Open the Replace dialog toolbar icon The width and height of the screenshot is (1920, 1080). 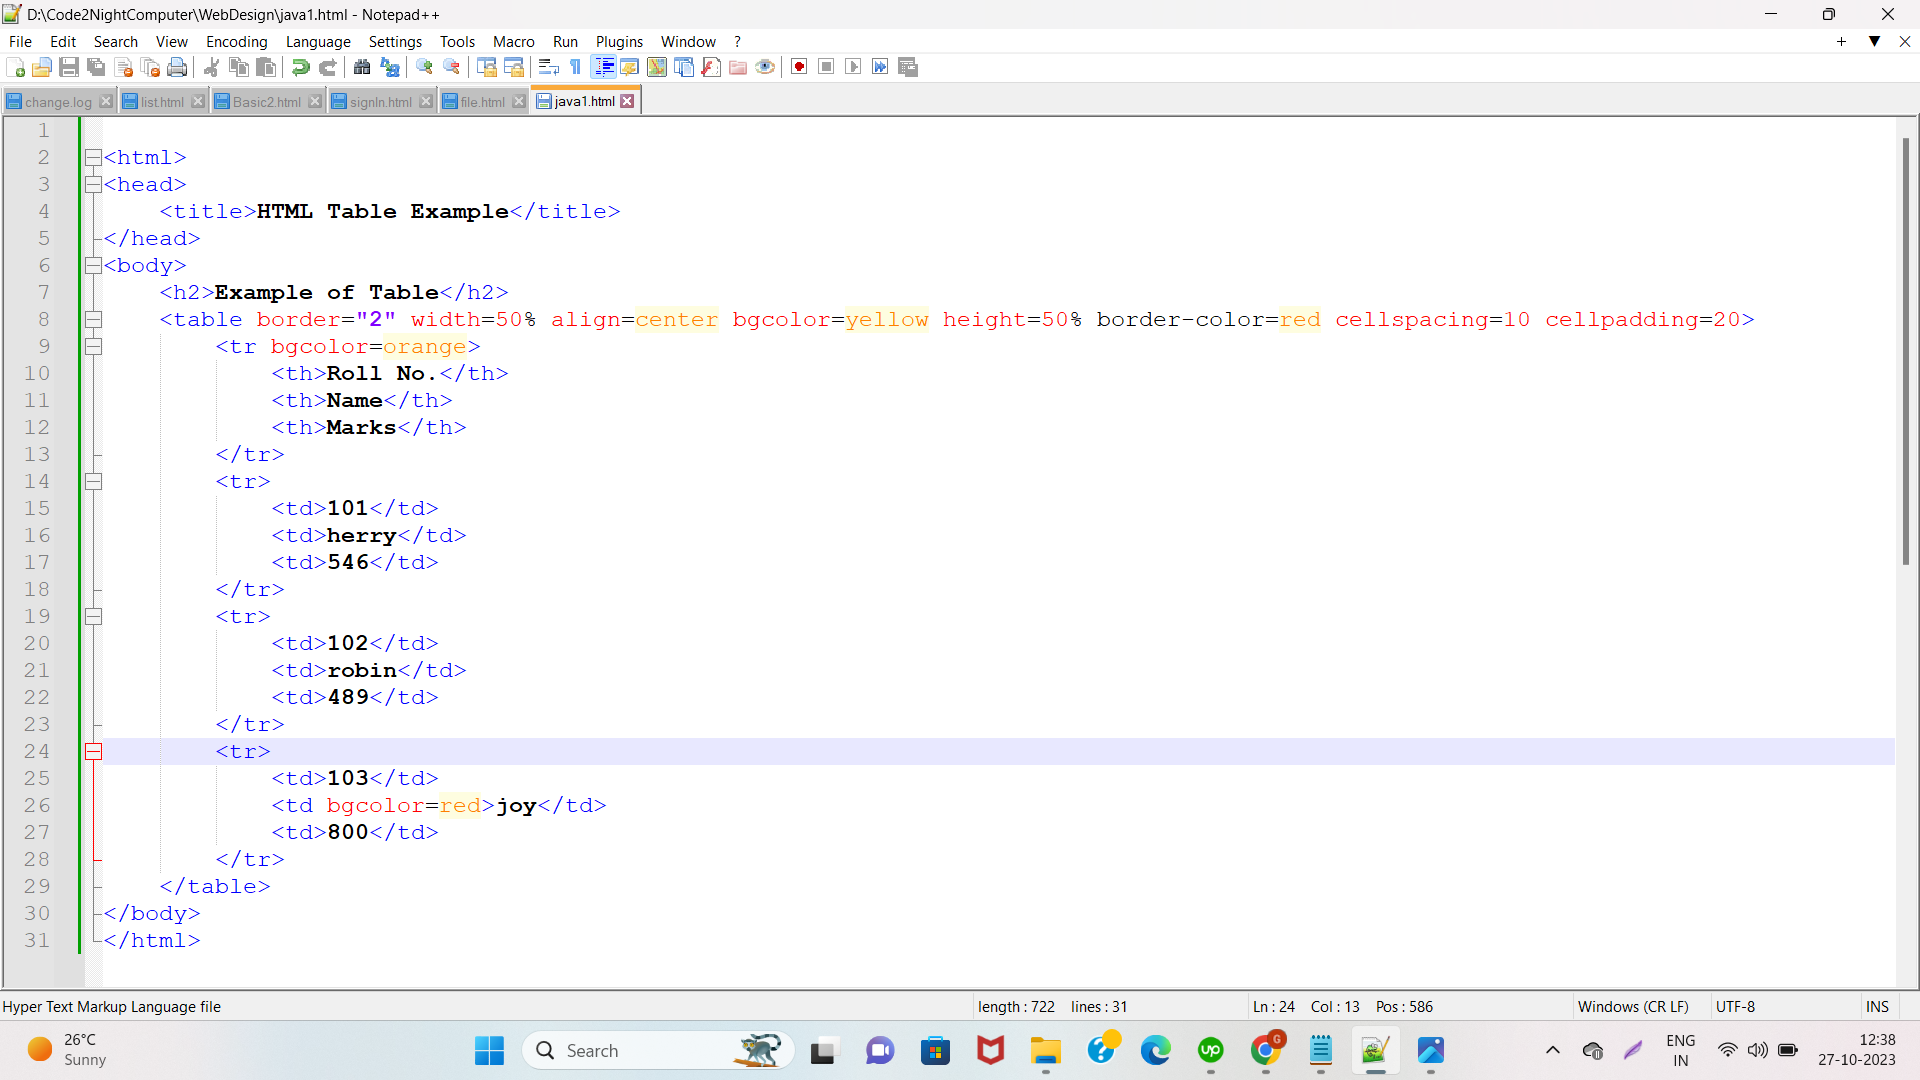390,67
